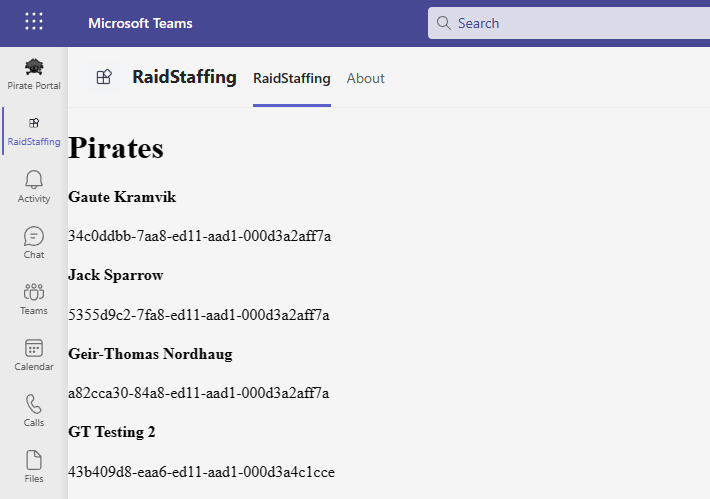Select RaidStaffing app in left rail
The image size is (710, 499).
coord(34,131)
